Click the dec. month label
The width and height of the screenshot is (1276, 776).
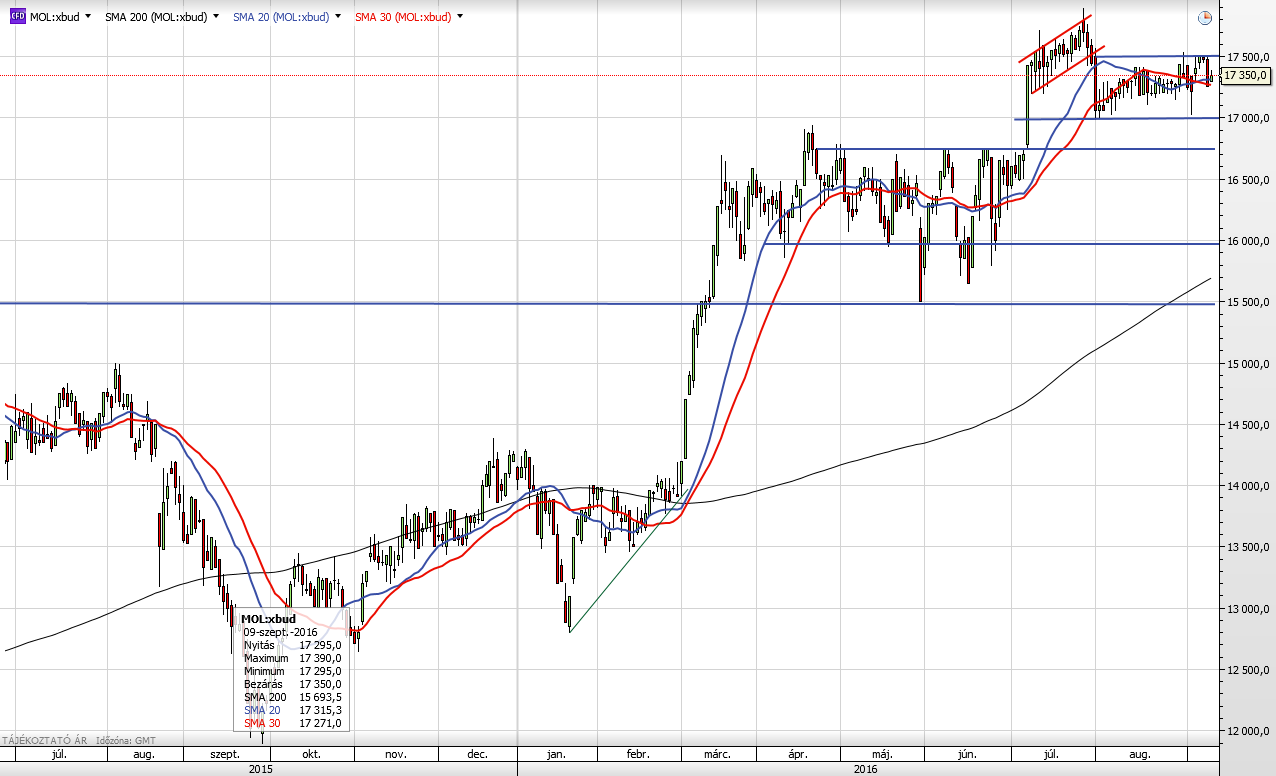[x=477, y=755]
